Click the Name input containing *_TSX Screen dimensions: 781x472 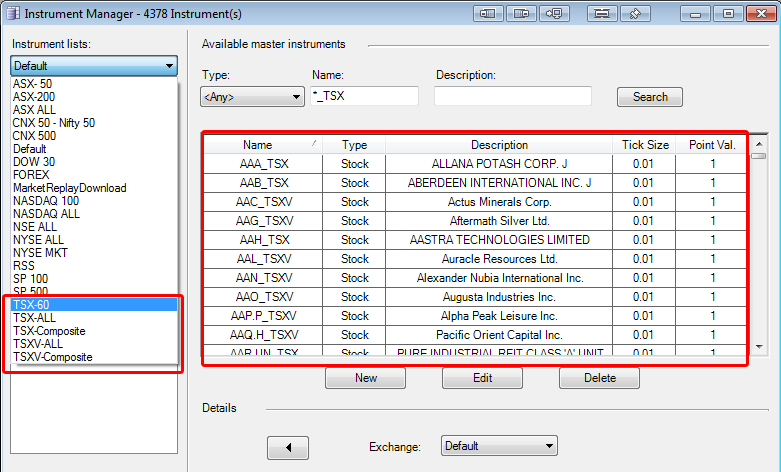pyautogui.click(x=365, y=96)
